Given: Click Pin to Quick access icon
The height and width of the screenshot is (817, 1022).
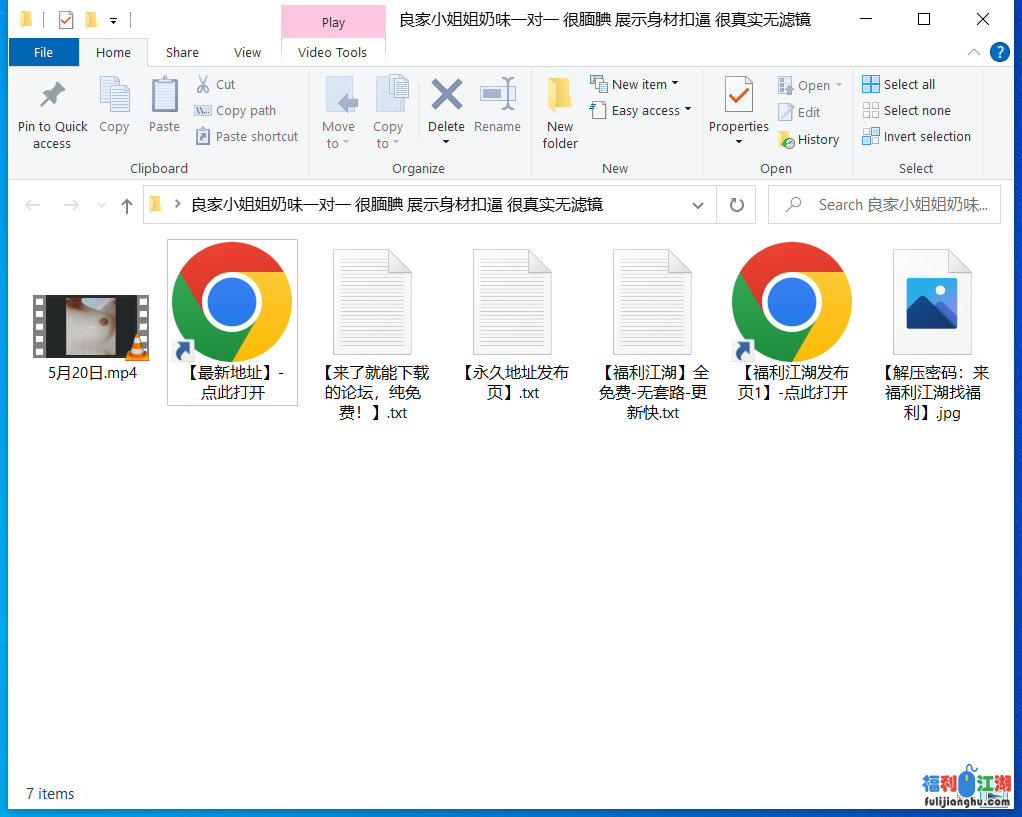Looking at the screenshot, I should click(52, 96).
